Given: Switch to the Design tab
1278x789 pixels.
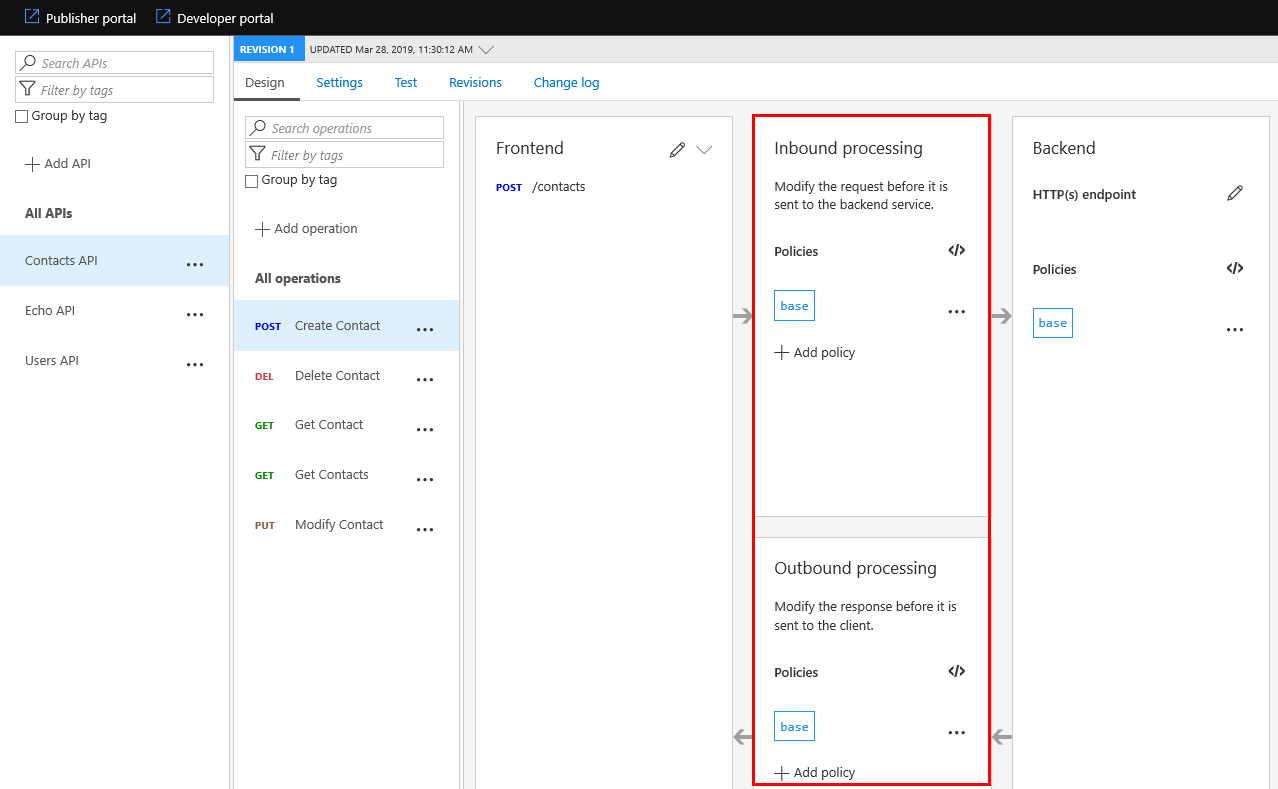Looking at the screenshot, I should pyautogui.click(x=265, y=83).
